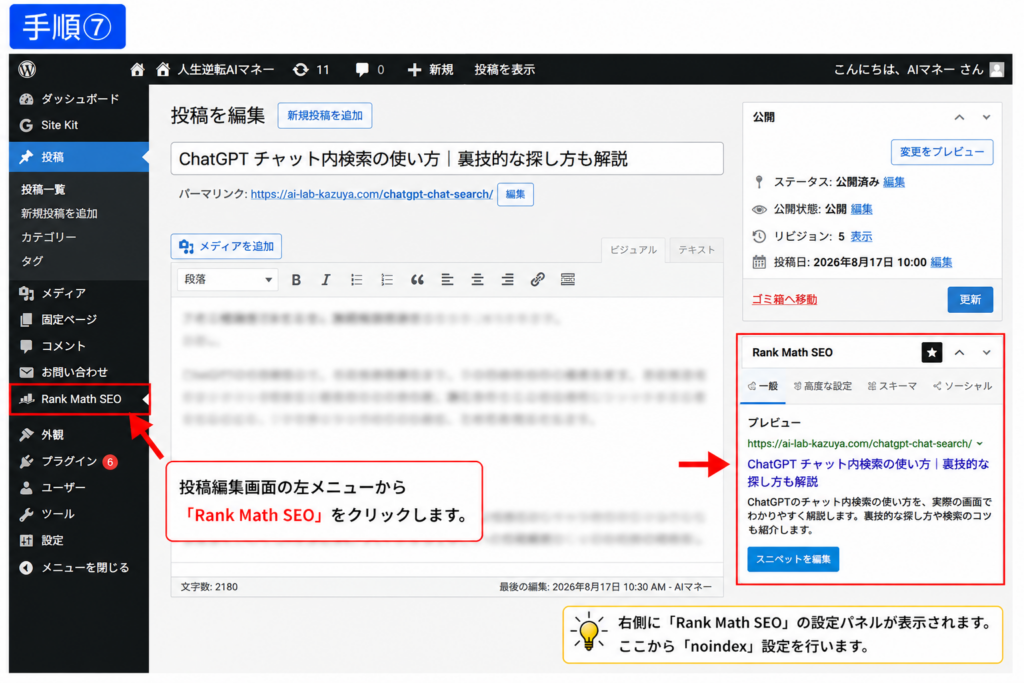The height and width of the screenshot is (683, 1024).
Task: Go to 投稿一覧 submenu
Action: (43, 189)
